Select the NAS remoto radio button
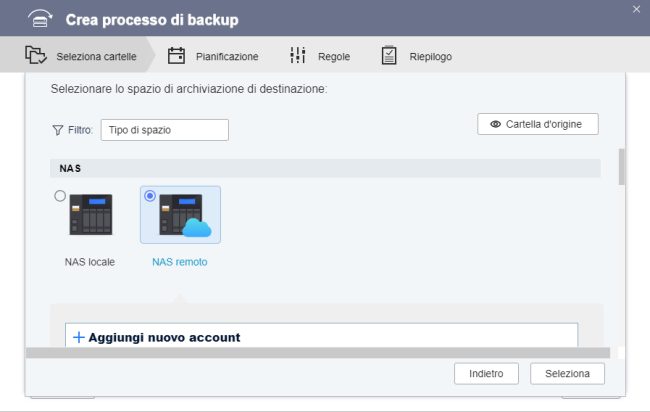Image resolution: width=650 pixels, height=412 pixels. click(150, 196)
